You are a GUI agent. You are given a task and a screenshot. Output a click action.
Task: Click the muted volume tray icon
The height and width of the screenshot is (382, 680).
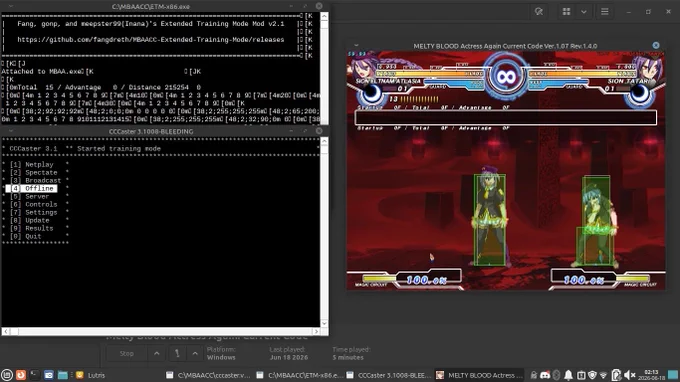pos(630,375)
